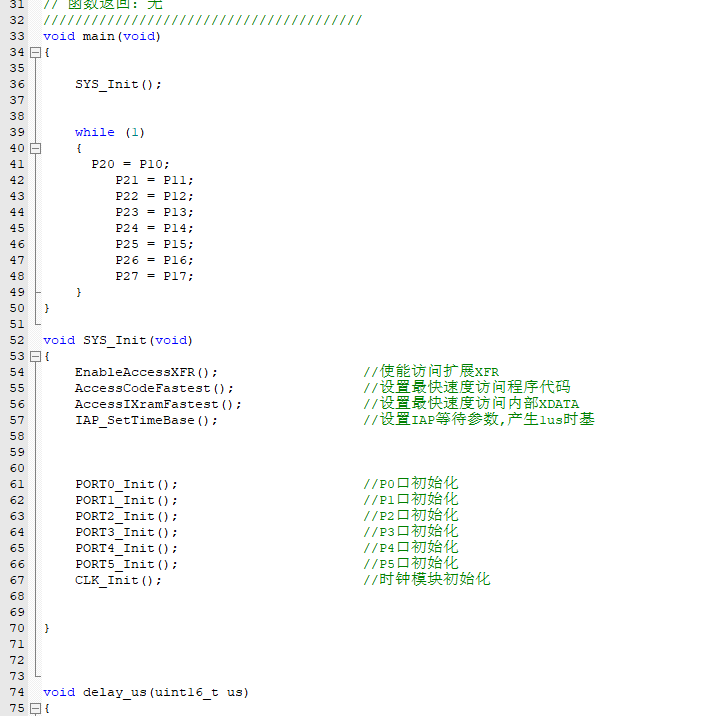Click the line P24 = P14;
726x716 pixels.
tap(154, 228)
